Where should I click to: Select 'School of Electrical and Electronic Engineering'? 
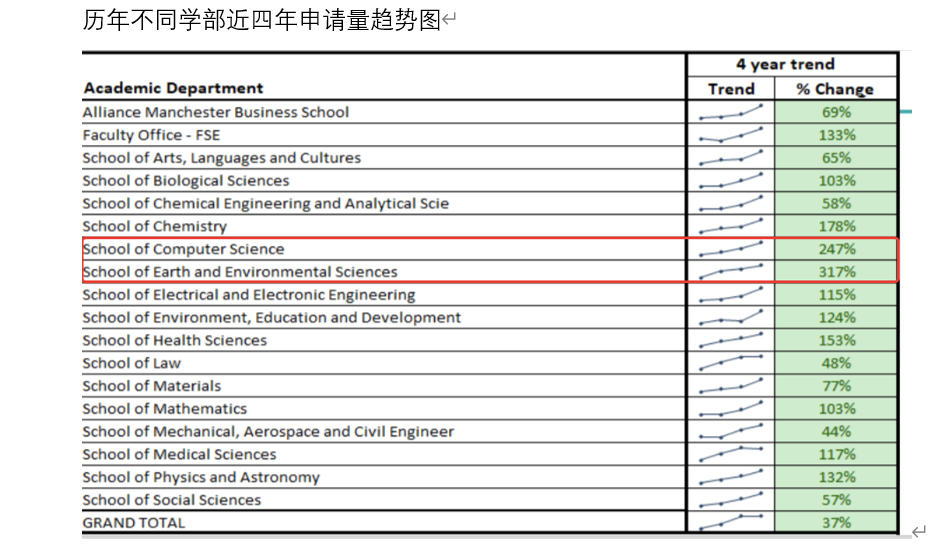pyautogui.click(x=248, y=295)
